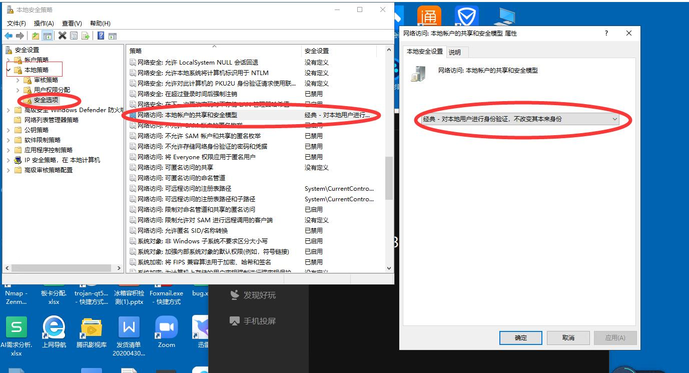The height and width of the screenshot is (373, 689).
Task: Expand the IP 安全策略 tree node
Action: pos(8,160)
